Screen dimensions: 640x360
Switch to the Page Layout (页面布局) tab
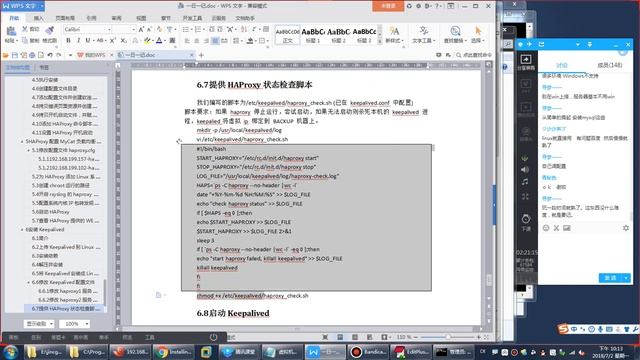(65, 18)
